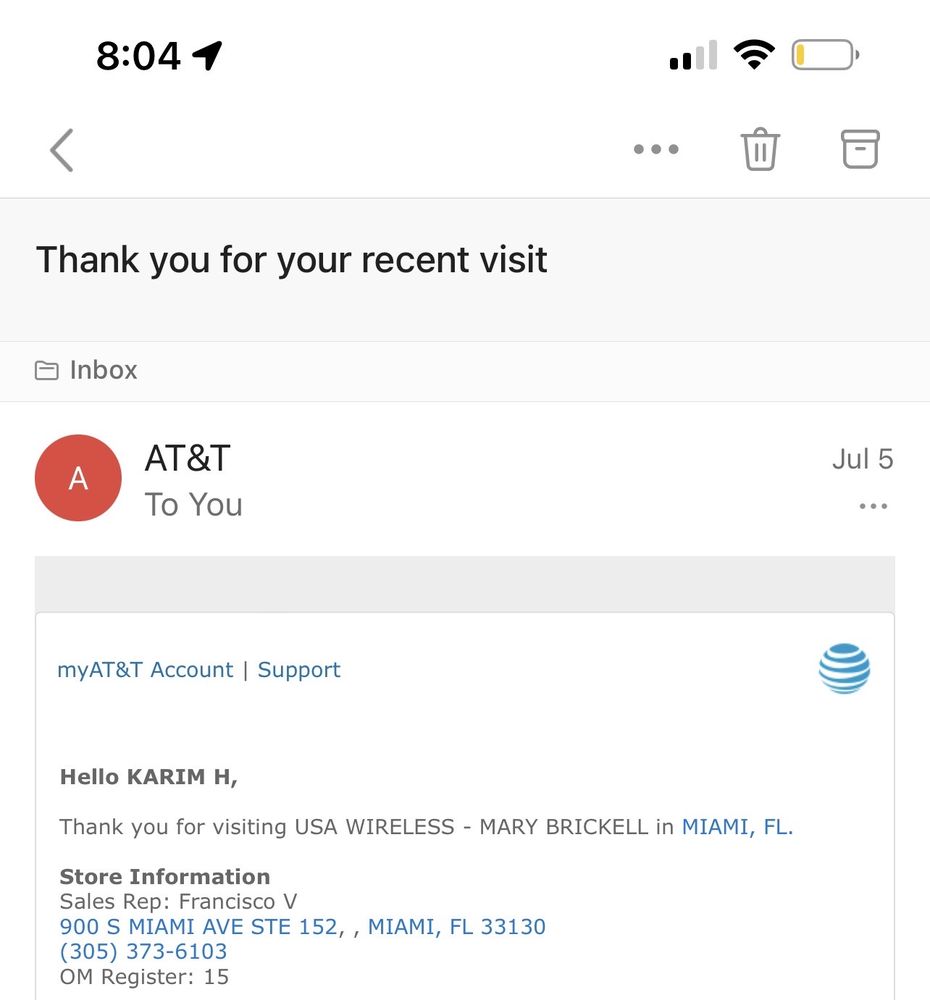Tap the MIAMI, FL. location link
Viewport: 930px width, 1000px height.
[x=737, y=827]
